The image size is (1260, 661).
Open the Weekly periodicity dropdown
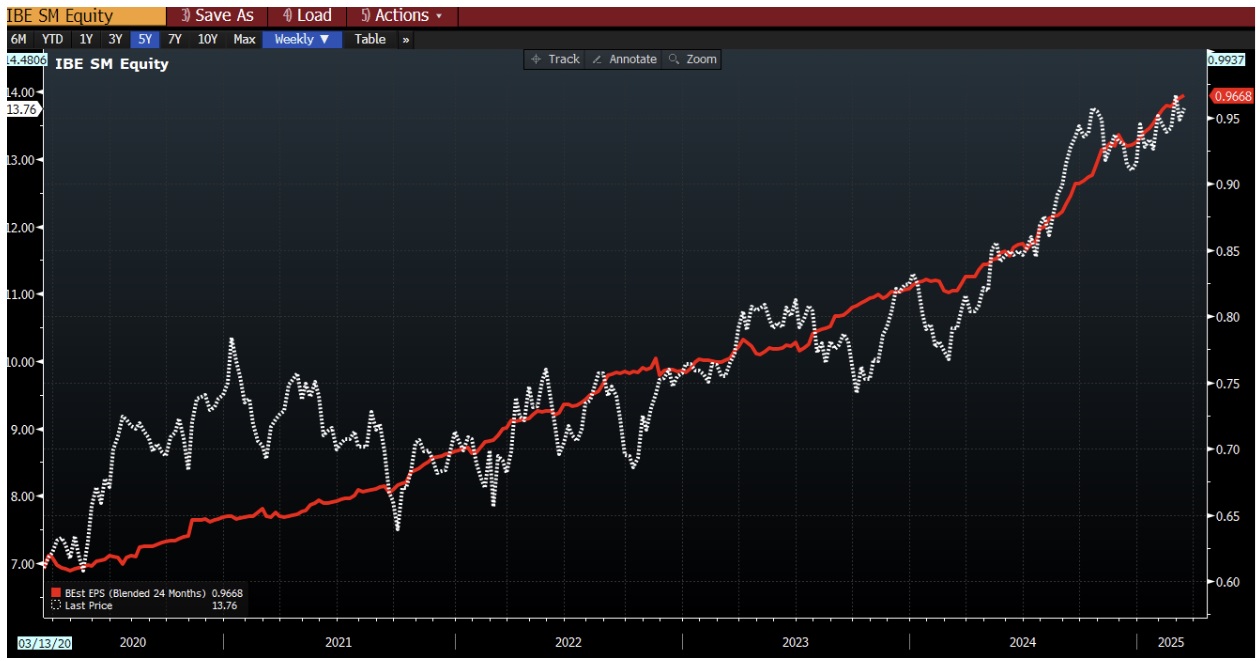pyautogui.click(x=301, y=39)
